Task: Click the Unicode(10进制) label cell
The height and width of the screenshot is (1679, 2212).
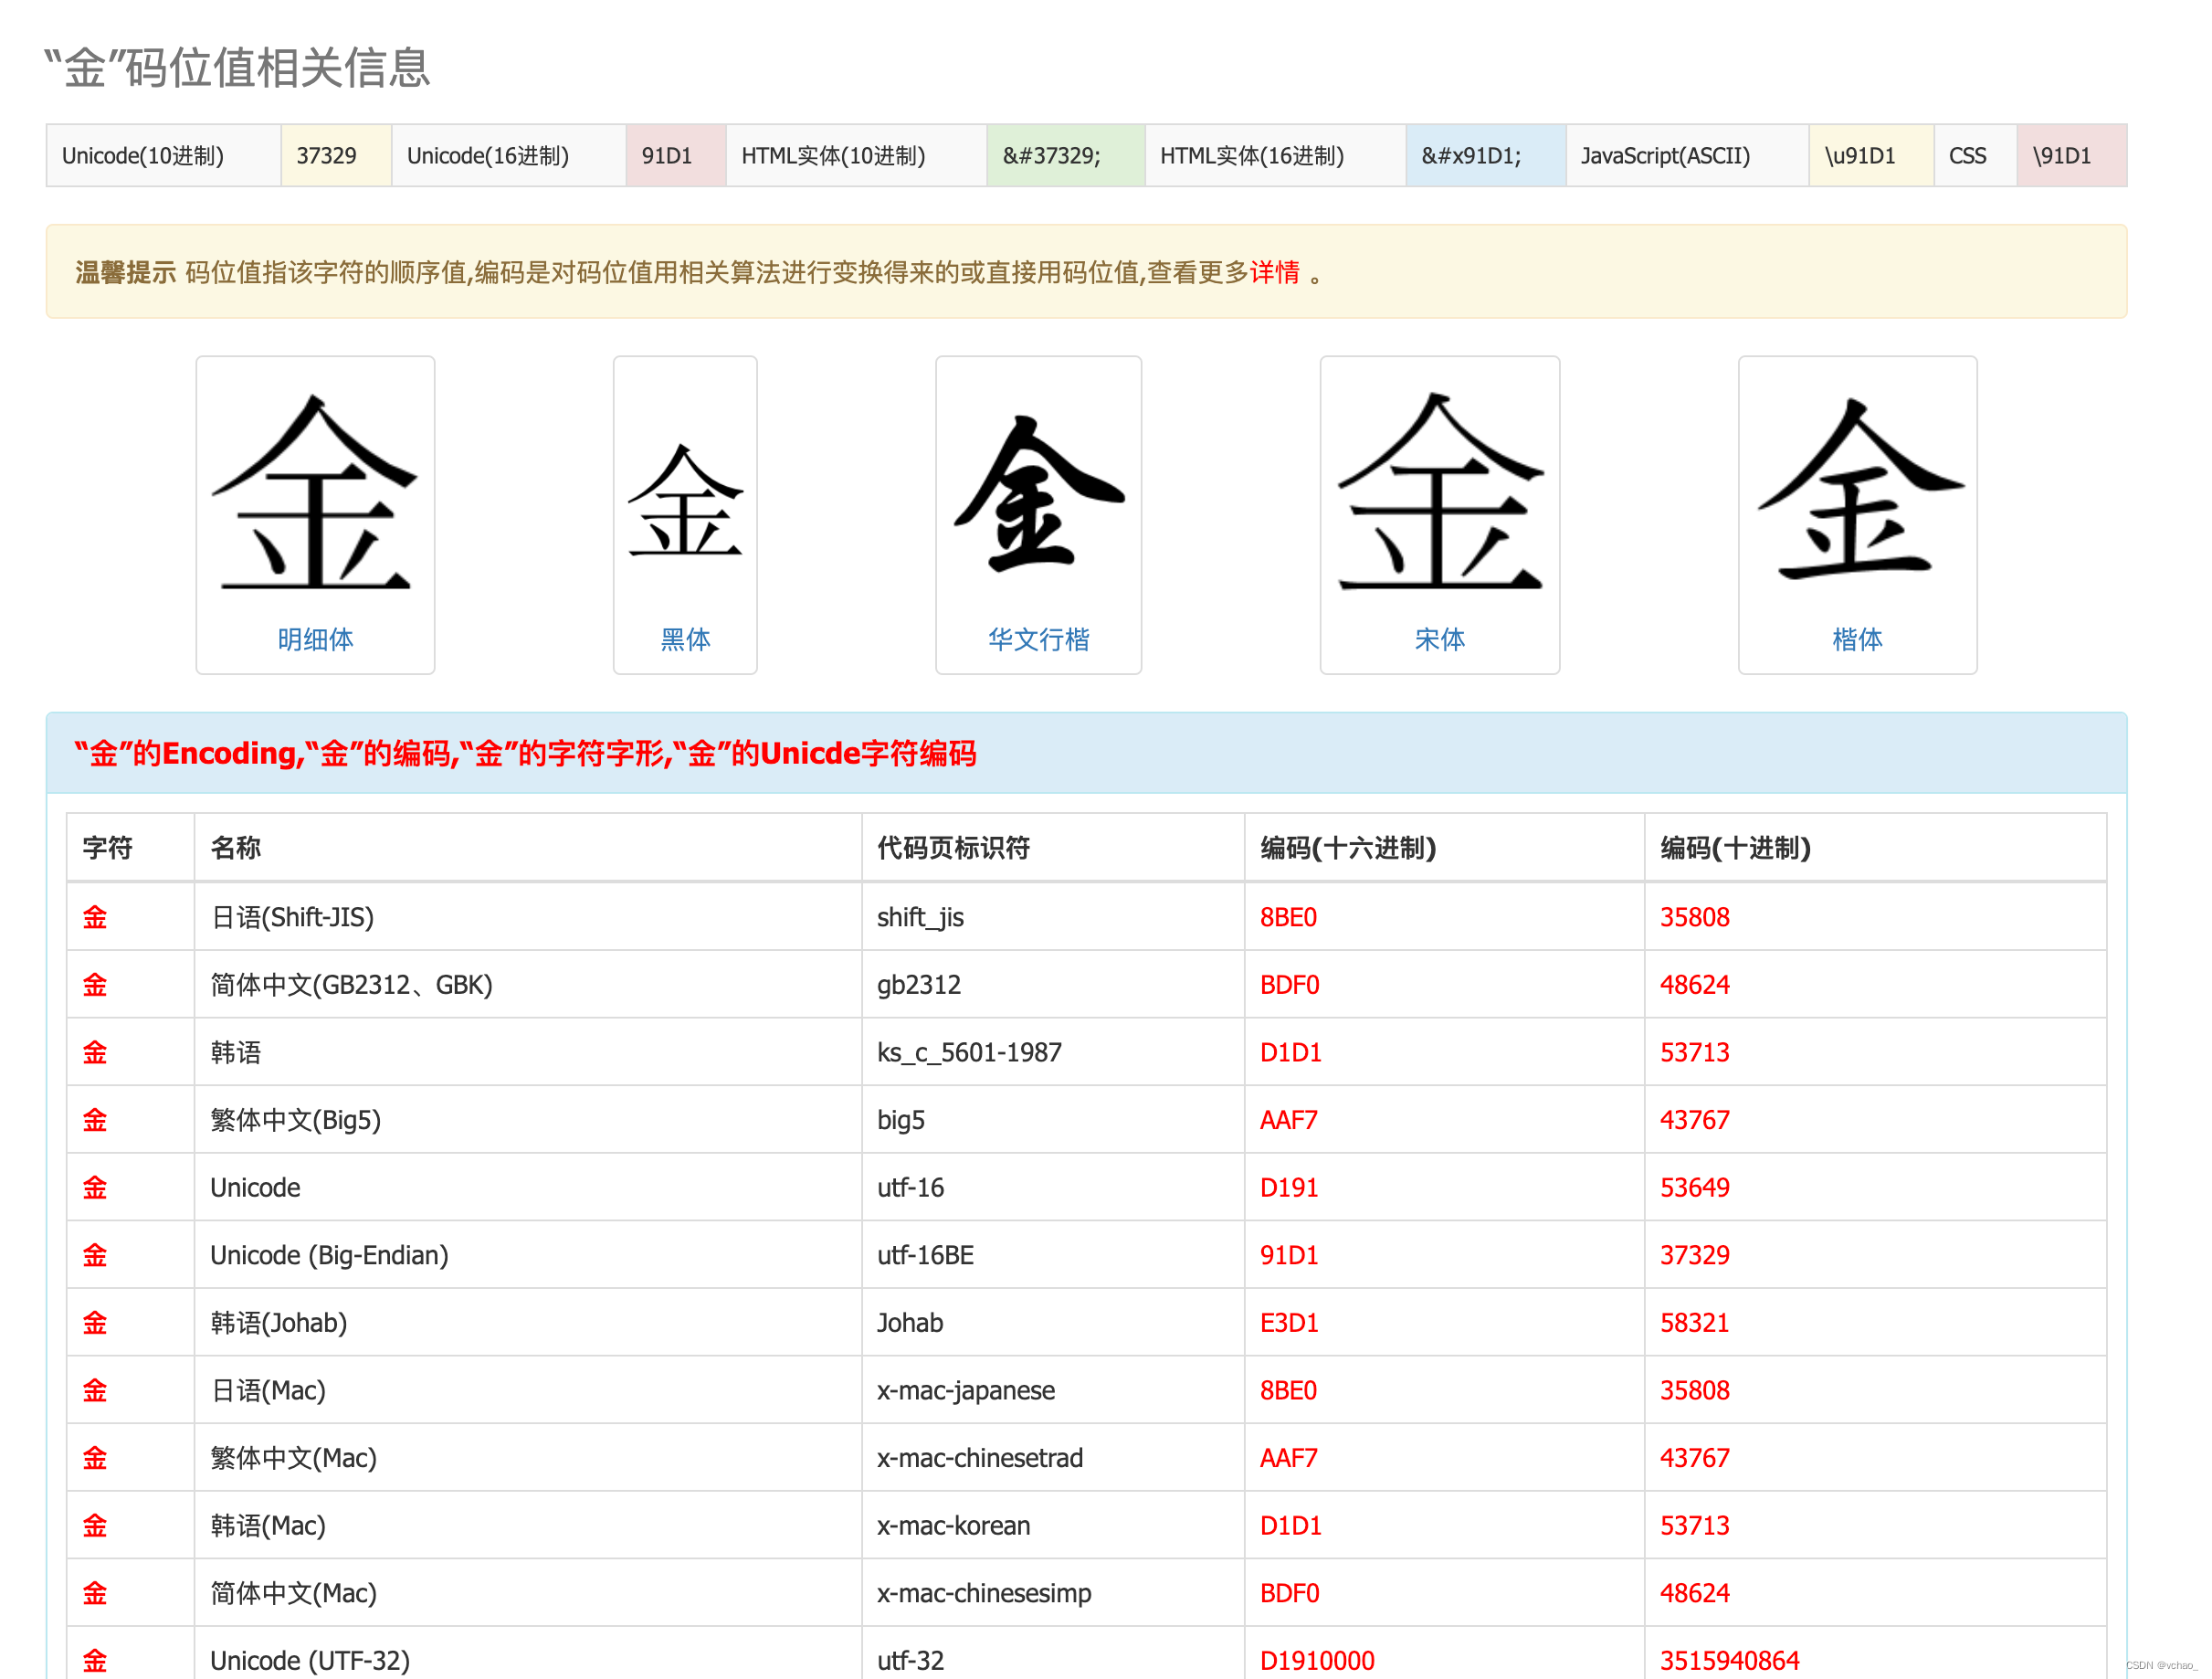Action: pos(164,155)
